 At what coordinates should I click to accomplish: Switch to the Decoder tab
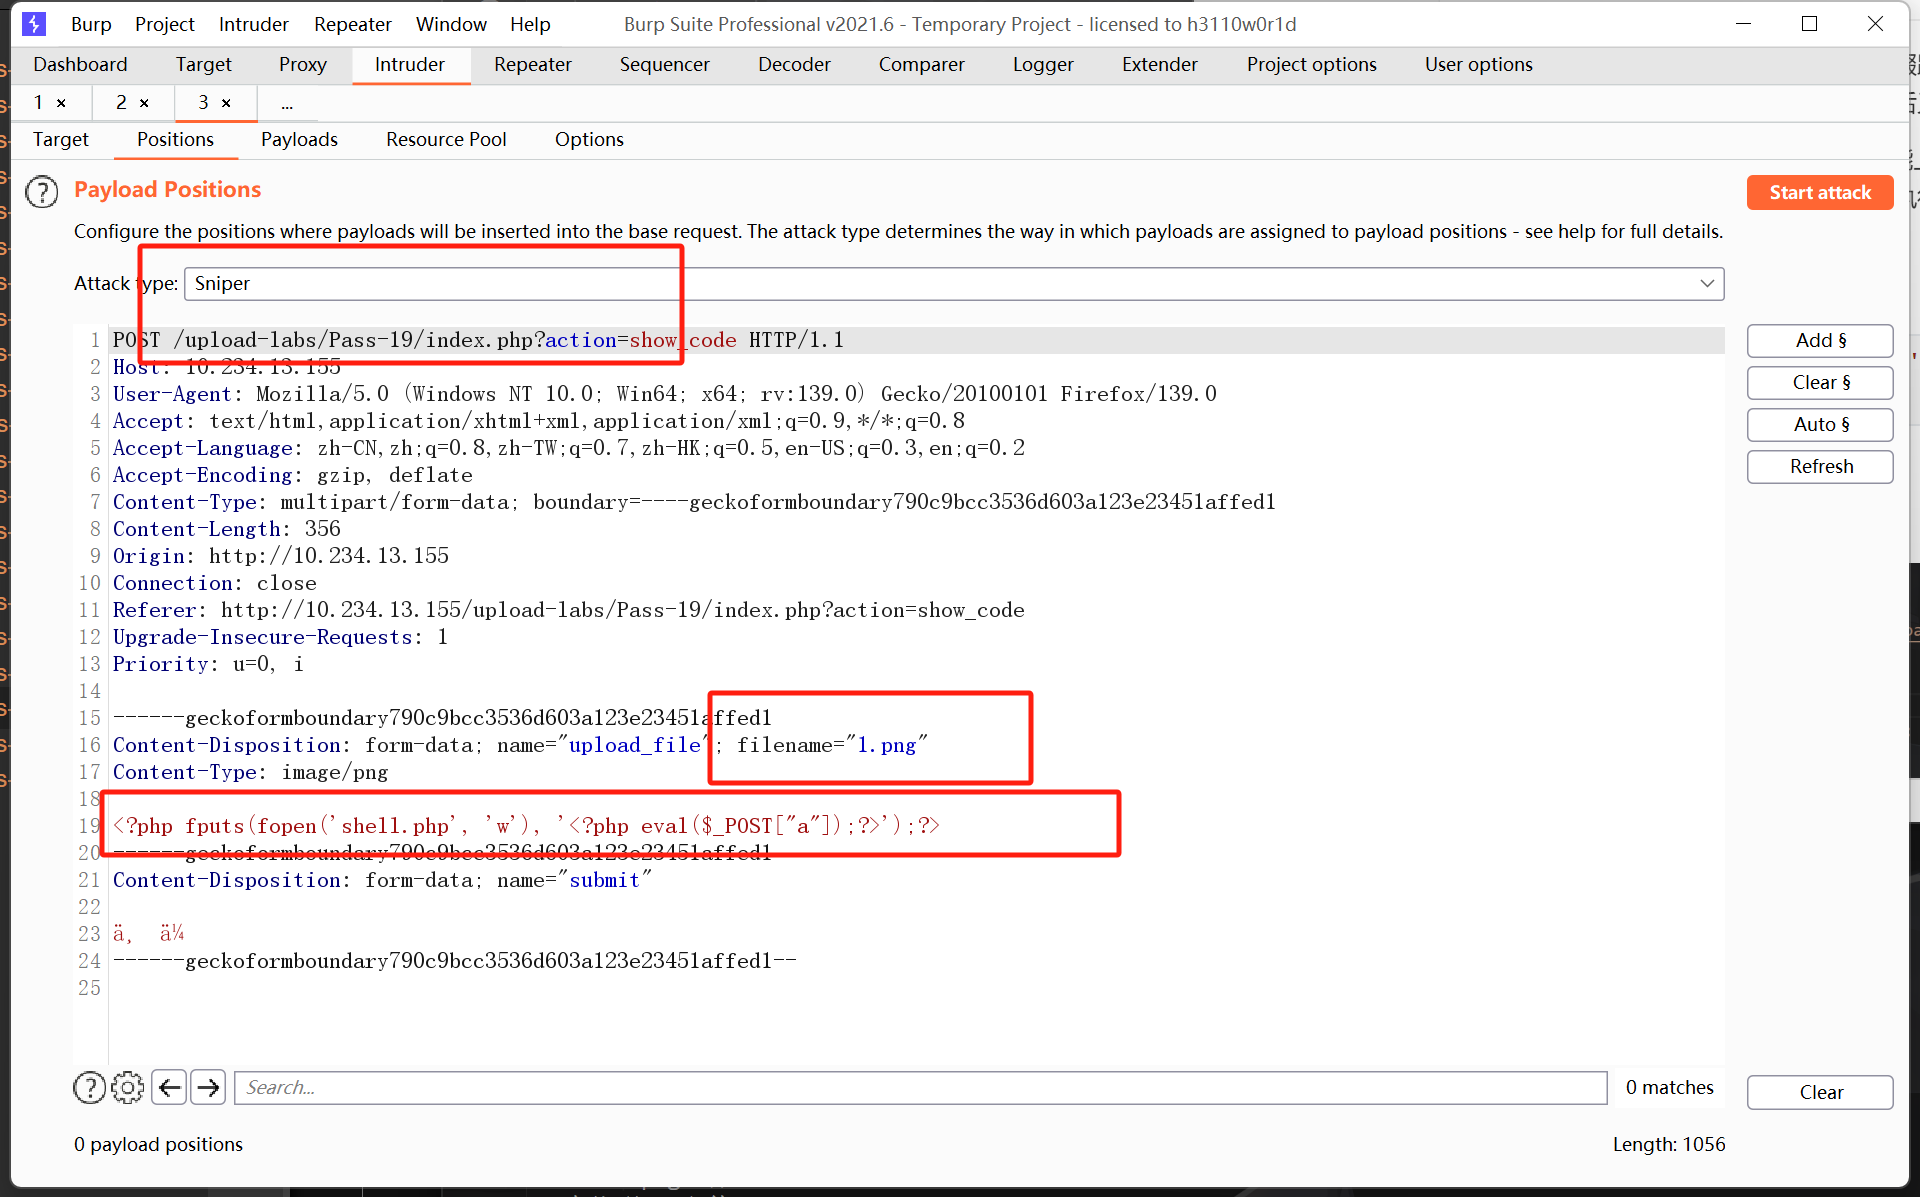pos(794,65)
